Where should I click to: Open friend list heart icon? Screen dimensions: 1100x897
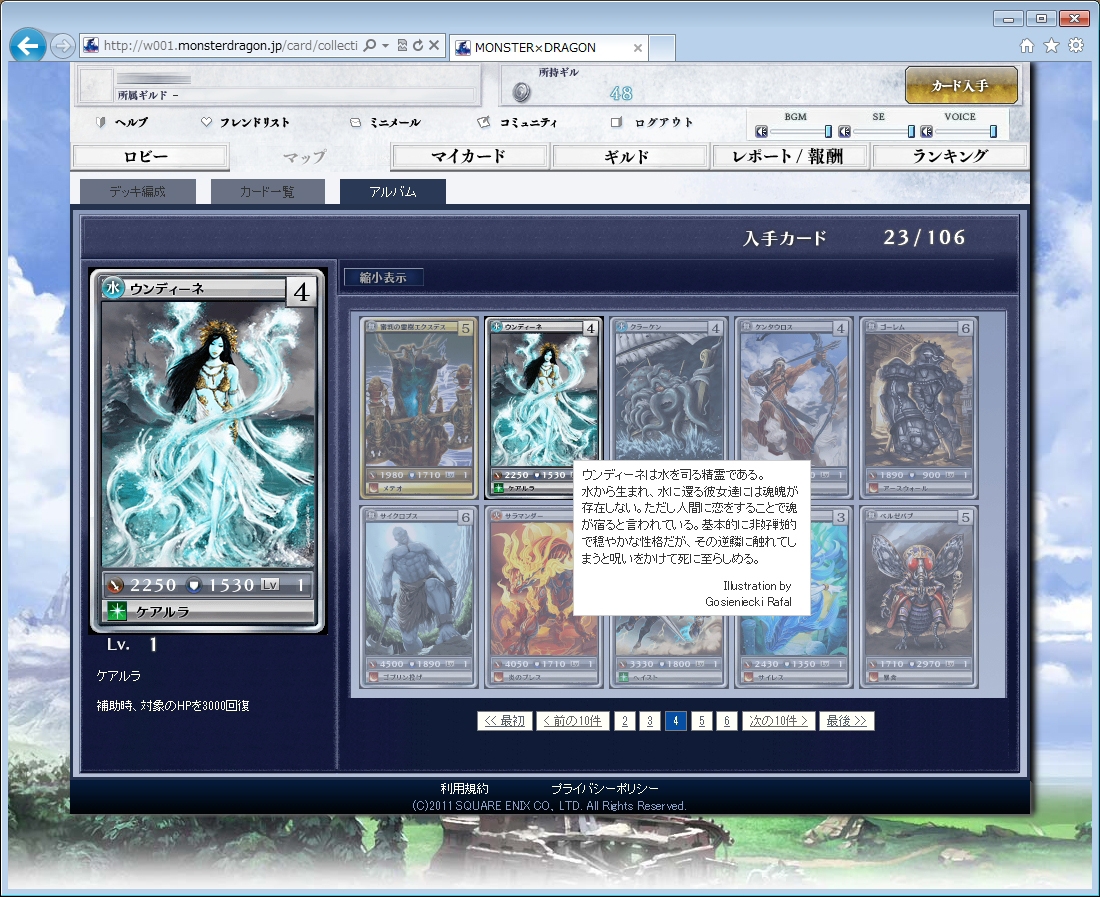click(x=206, y=122)
